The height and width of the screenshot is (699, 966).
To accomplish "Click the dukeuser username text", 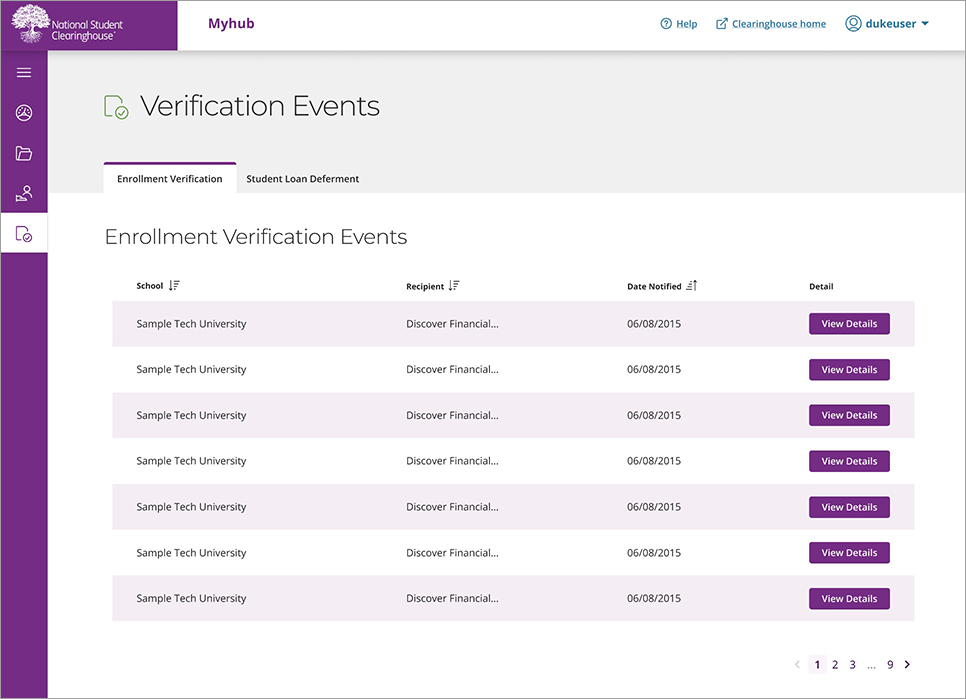I will click(891, 24).
